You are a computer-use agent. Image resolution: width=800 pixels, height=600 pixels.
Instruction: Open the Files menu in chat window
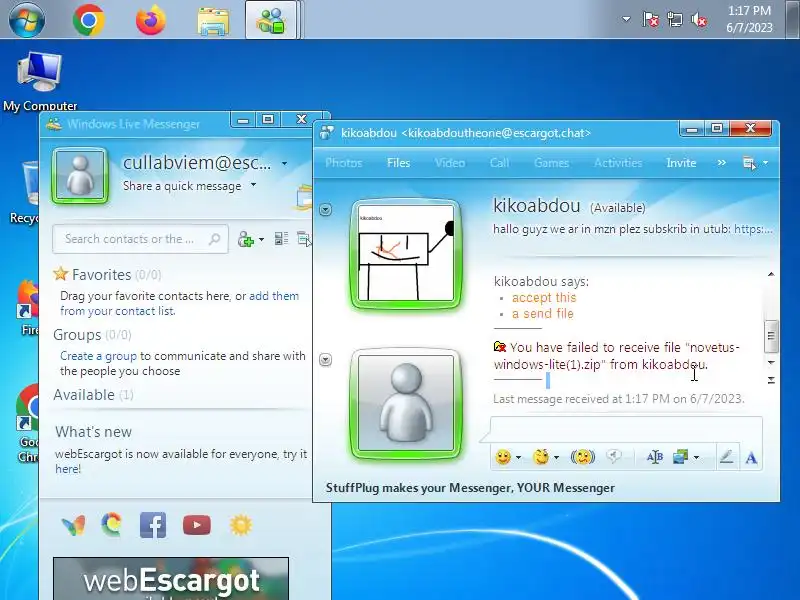tap(398, 163)
